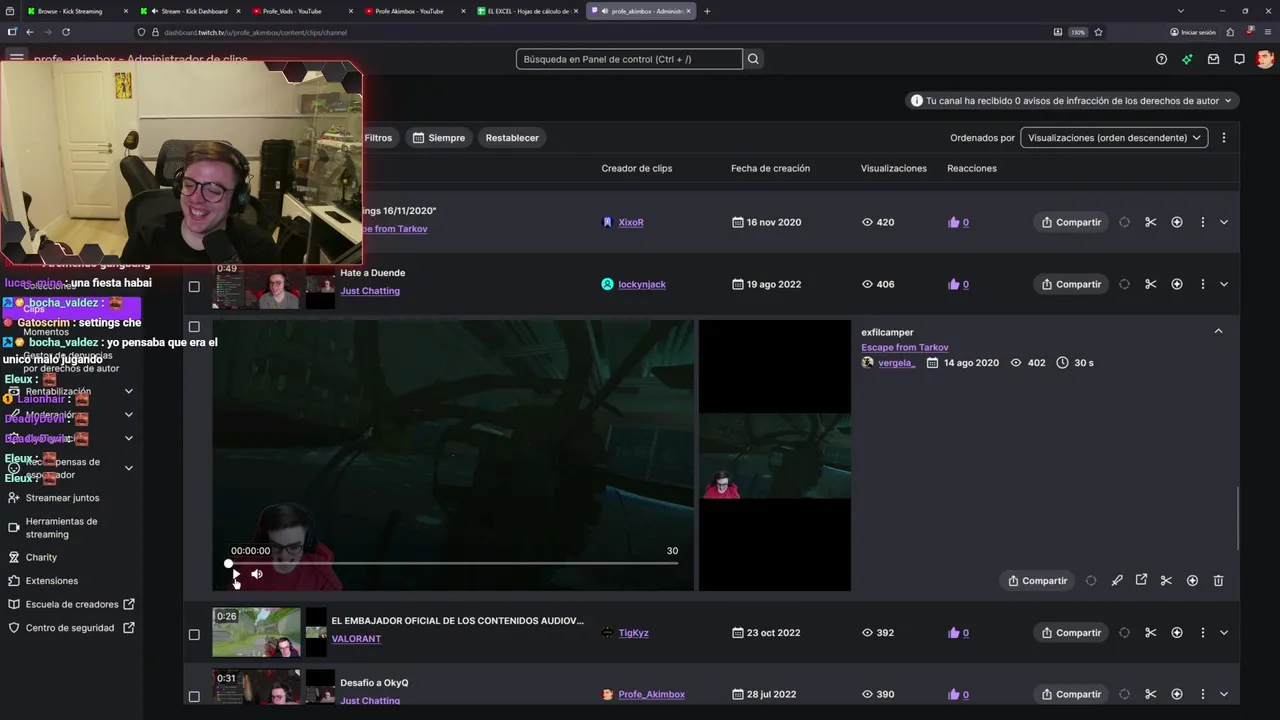Expand lockynjack clip row chevron
The width and height of the screenshot is (1280, 720).
[x=1224, y=284]
